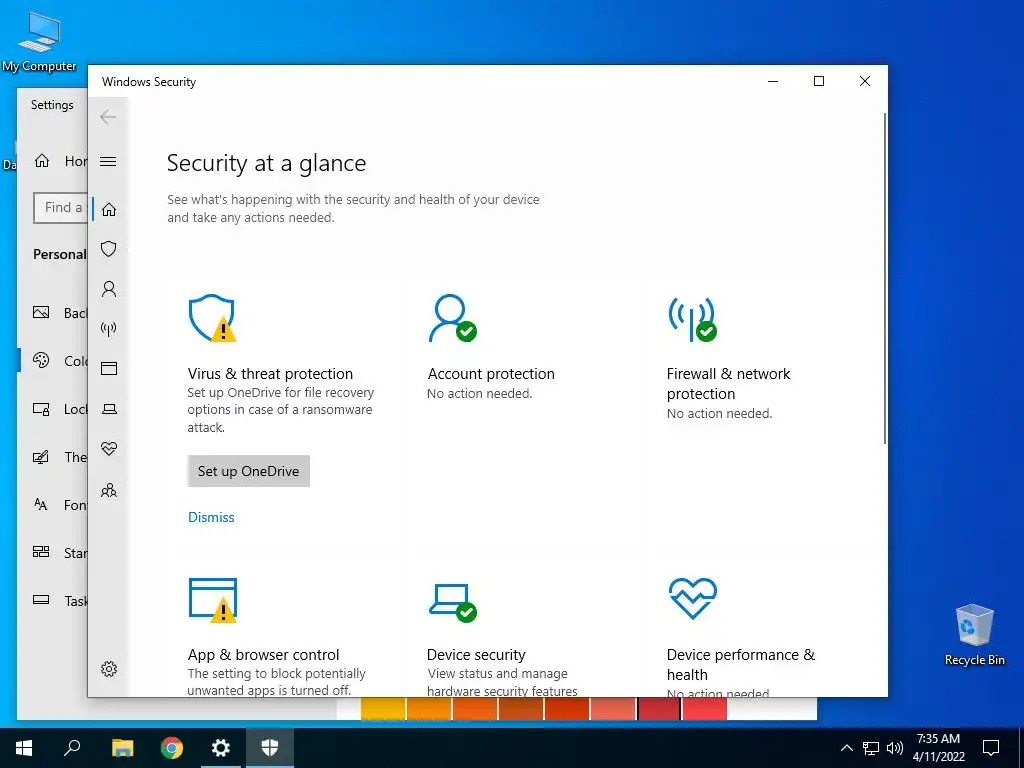The height and width of the screenshot is (768, 1024).
Task: Click the Firewall & network protection tile icon
Action: pos(692,319)
